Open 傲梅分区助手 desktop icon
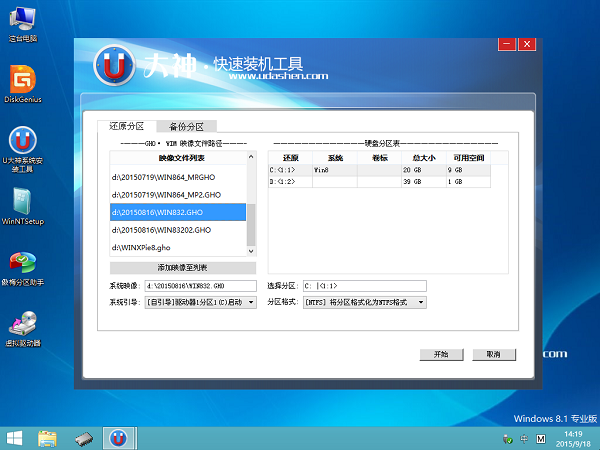This screenshot has width=600, height=450. (21, 264)
